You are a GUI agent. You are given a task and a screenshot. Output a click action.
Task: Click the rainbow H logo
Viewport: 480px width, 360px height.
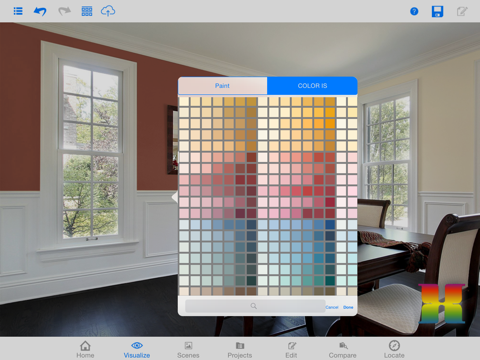click(442, 303)
